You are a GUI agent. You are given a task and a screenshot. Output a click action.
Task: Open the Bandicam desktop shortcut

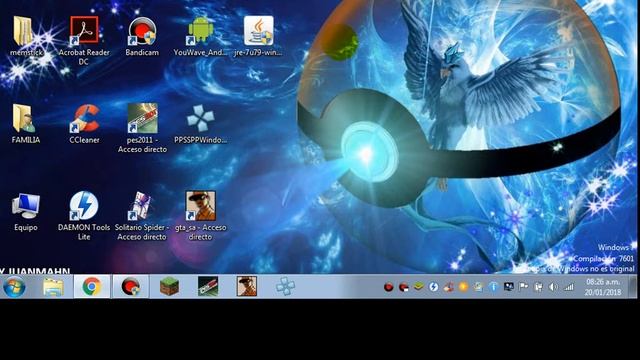tap(142, 36)
